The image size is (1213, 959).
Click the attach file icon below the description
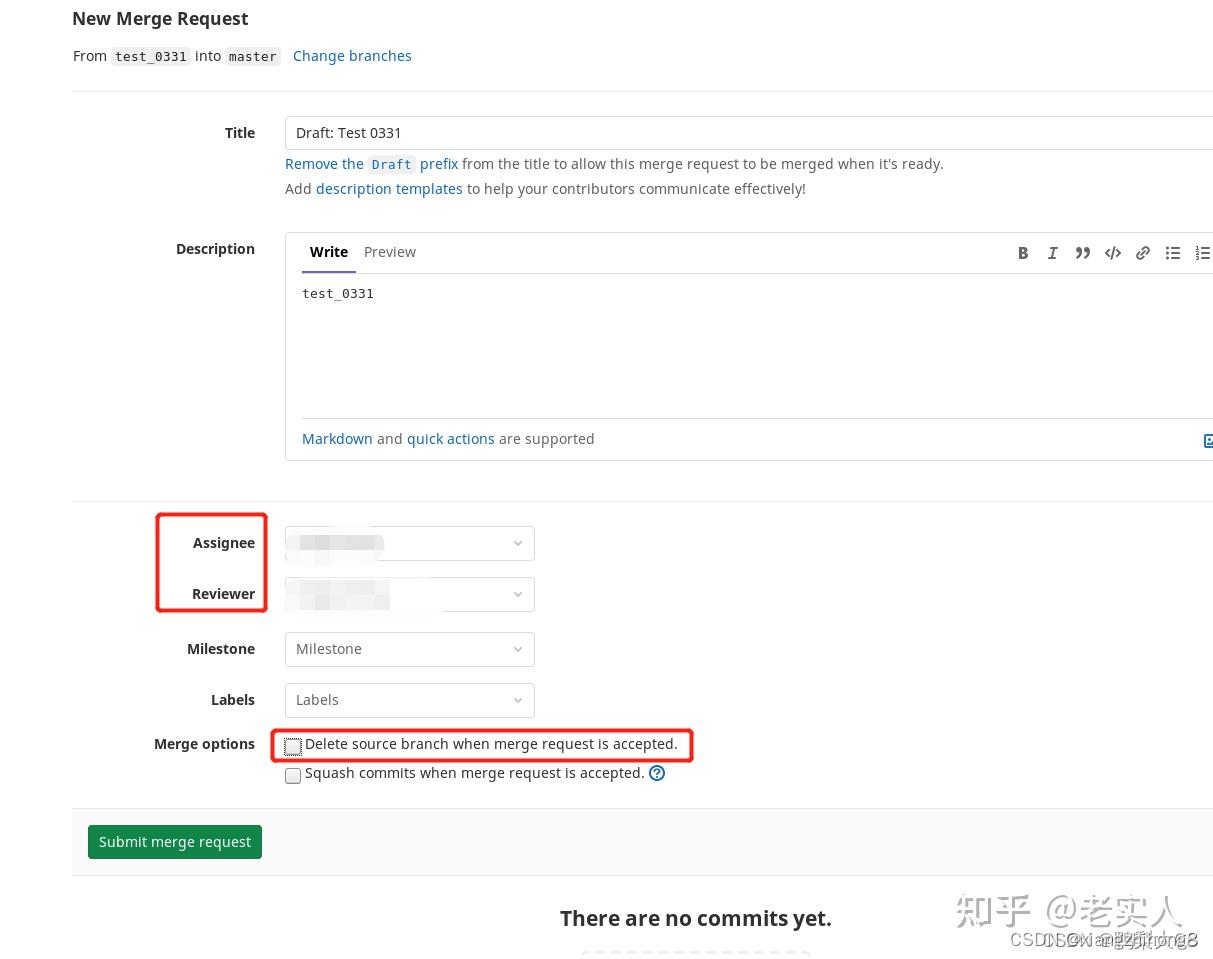(1209, 440)
